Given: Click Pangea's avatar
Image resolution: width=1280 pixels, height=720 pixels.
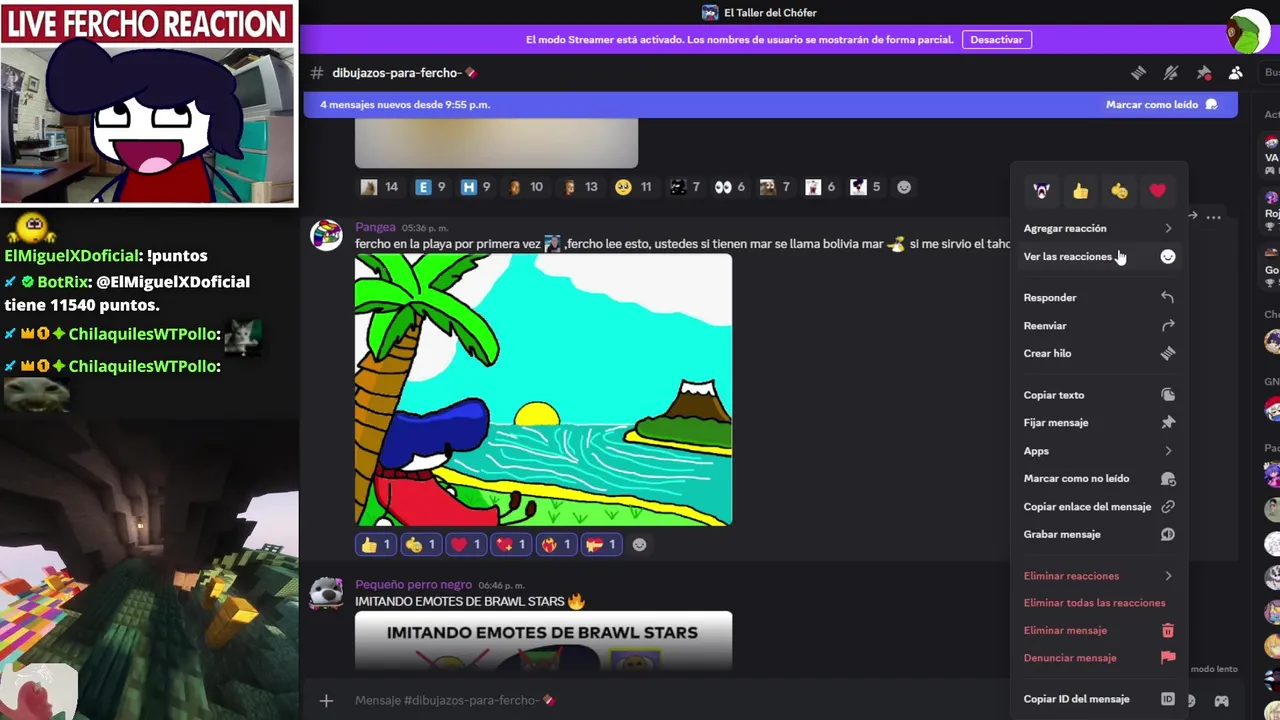Looking at the screenshot, I should [x=326, y=235].
